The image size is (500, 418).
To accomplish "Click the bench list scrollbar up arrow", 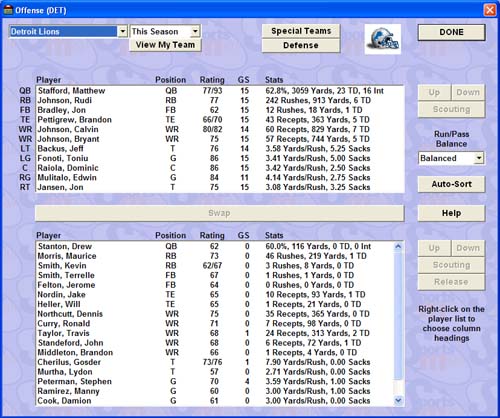I will [x=398, y=247].
